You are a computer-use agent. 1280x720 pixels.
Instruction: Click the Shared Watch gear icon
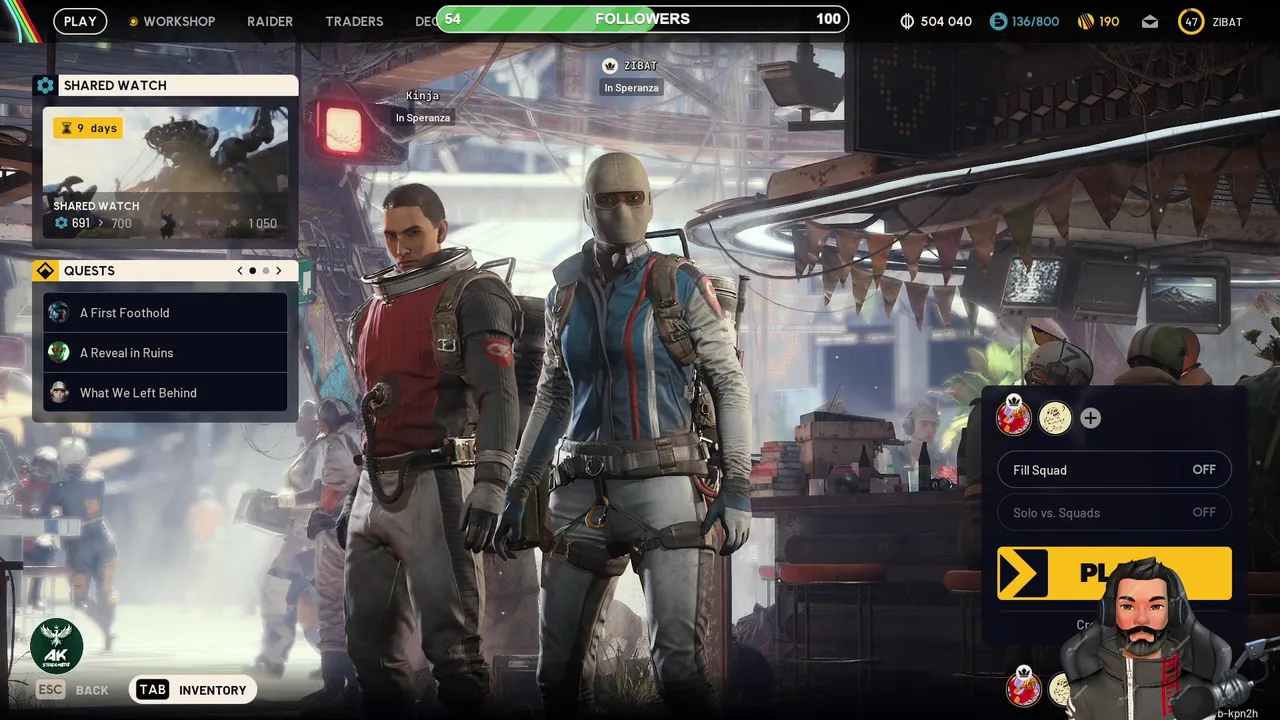(45, 86)
